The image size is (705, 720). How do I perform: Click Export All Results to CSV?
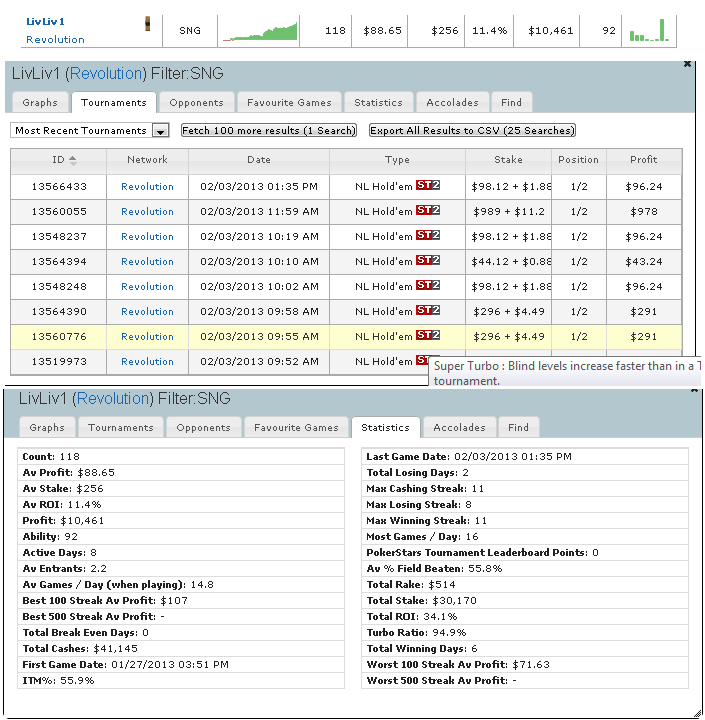click(472, 130)
